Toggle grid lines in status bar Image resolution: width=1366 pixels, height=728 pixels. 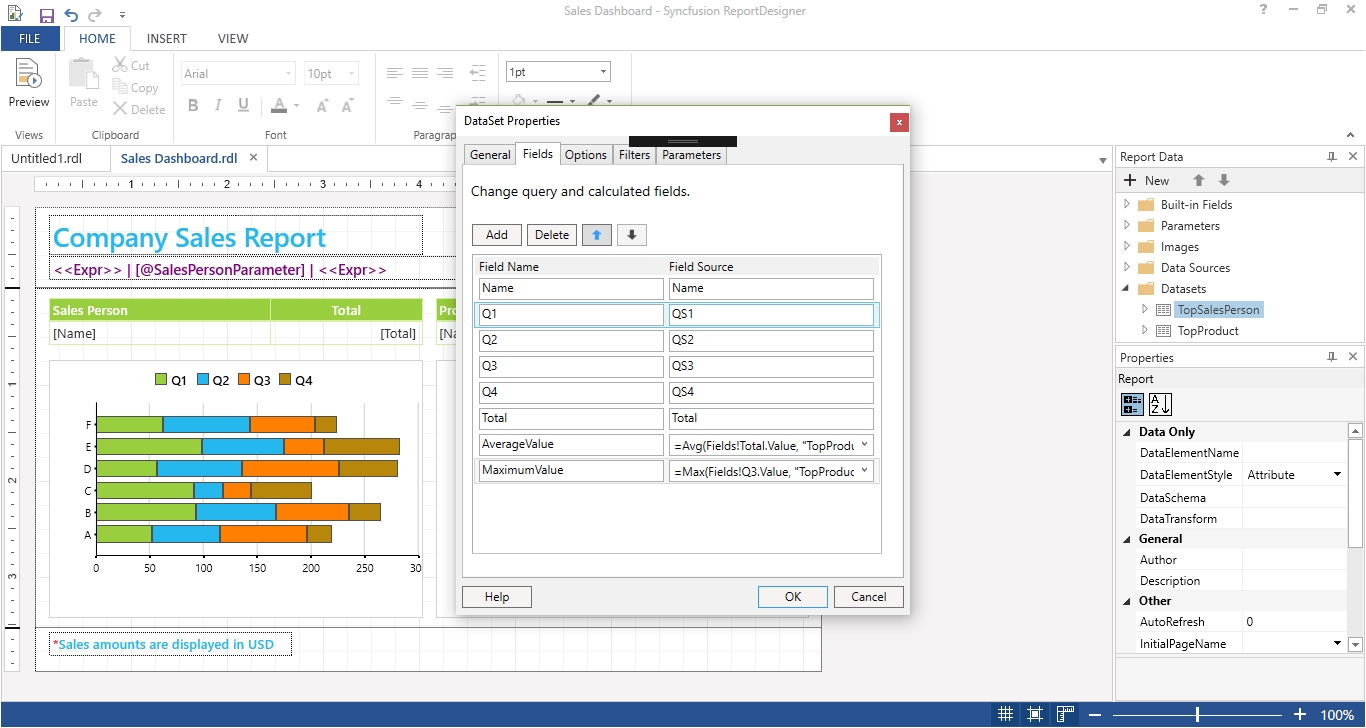1006,715
